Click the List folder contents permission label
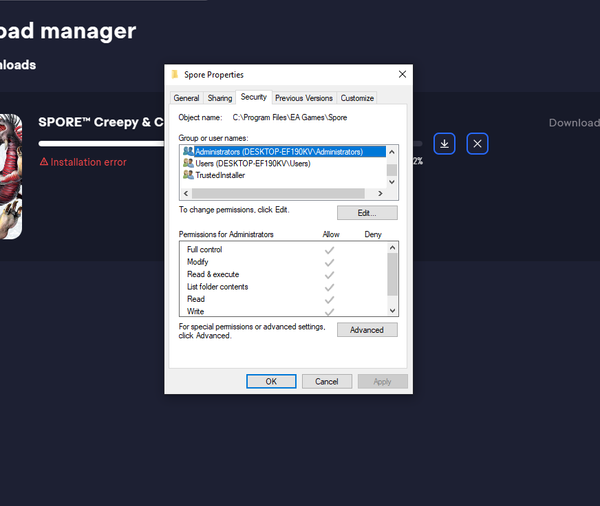Viewport: 600px width, 506px height. (x=217, y=287)
